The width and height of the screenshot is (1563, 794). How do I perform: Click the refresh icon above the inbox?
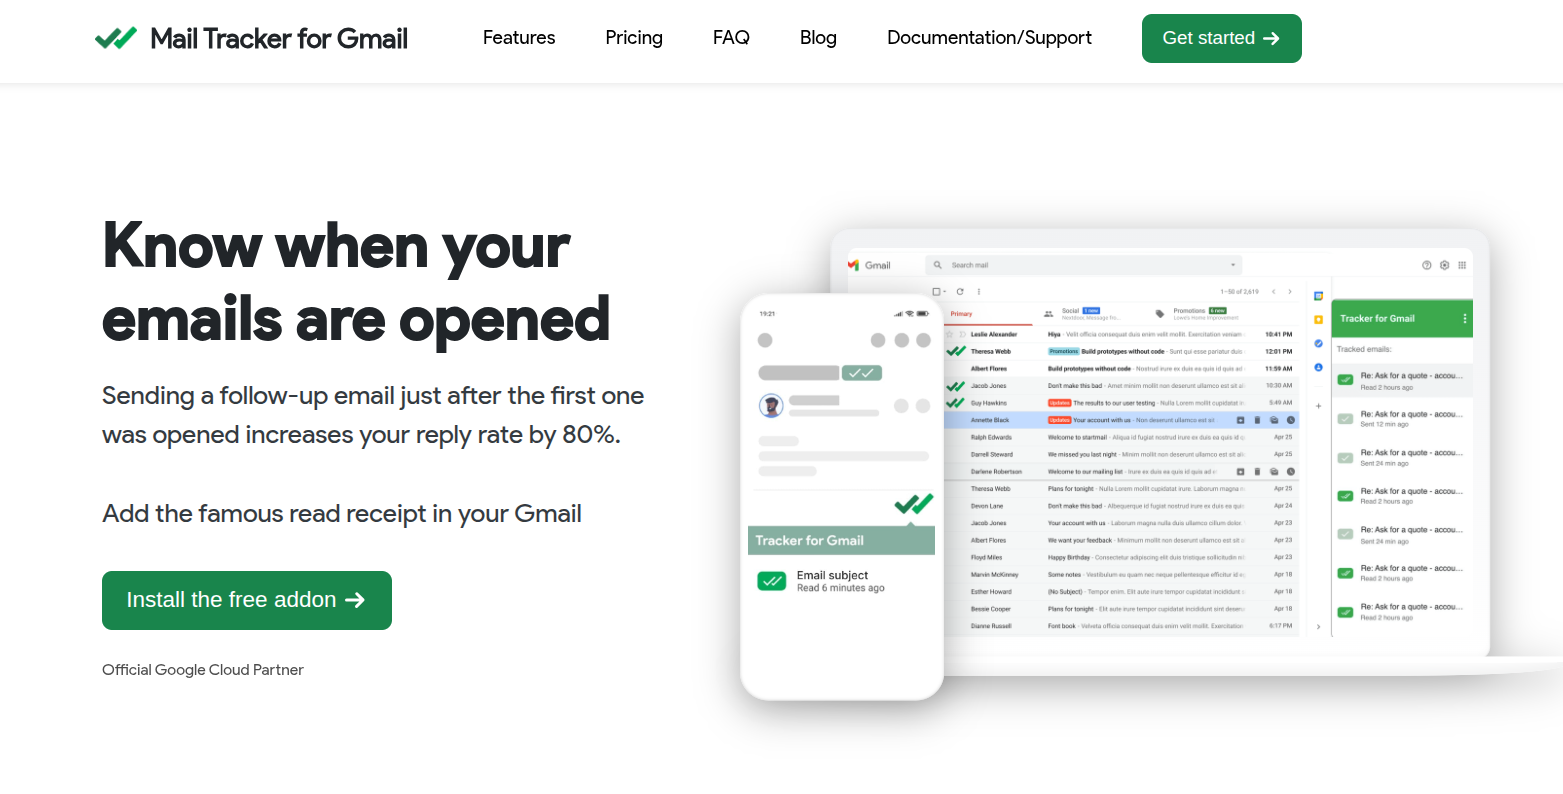pos(960,292)
